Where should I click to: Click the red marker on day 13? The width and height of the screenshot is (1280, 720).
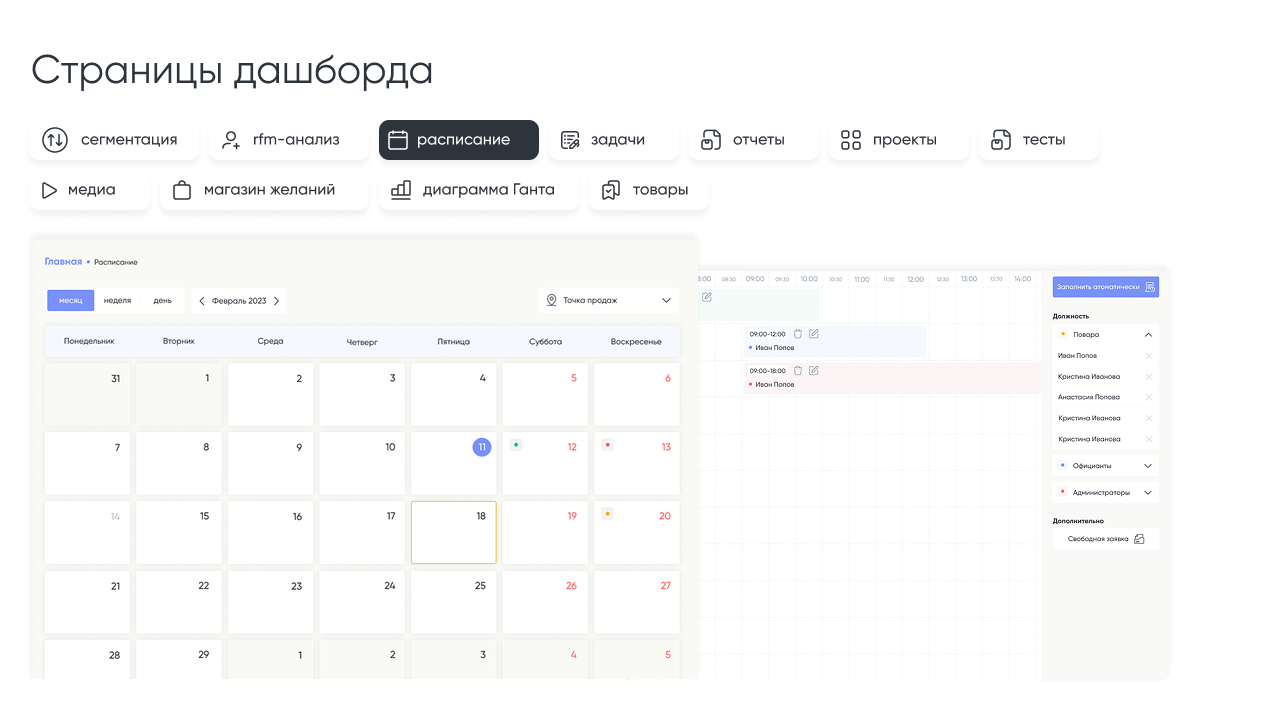pos(607,444)
